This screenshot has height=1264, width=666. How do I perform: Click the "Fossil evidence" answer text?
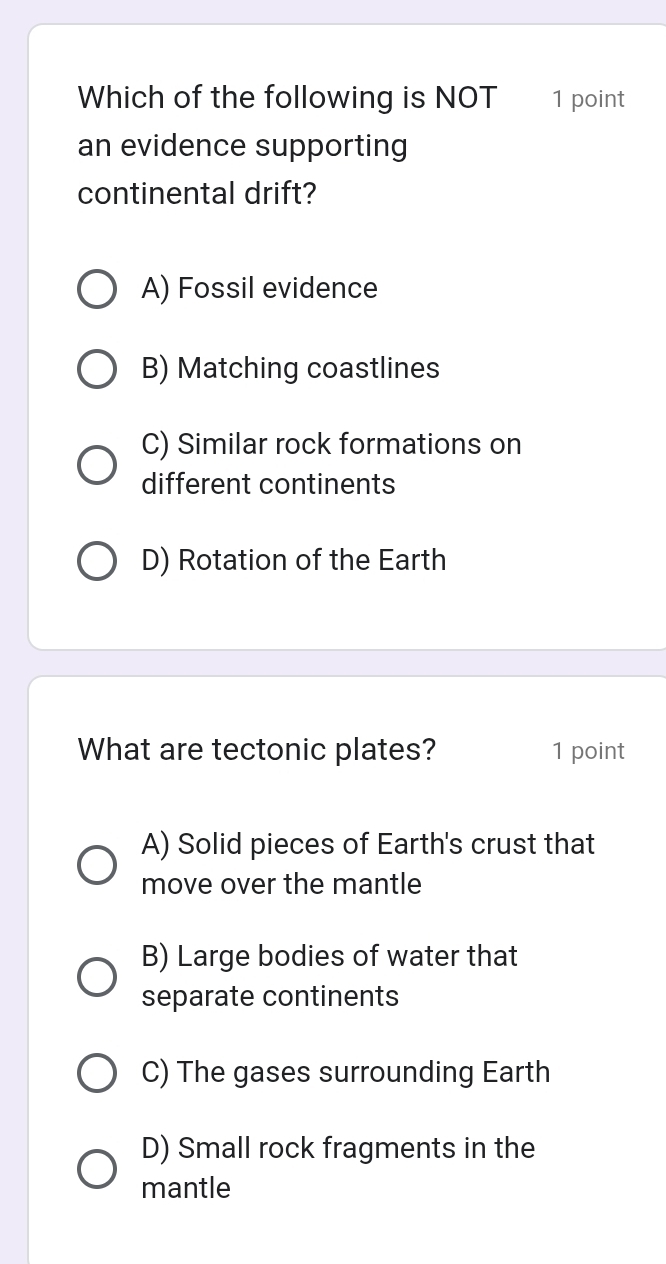click(x=260, y=289)
